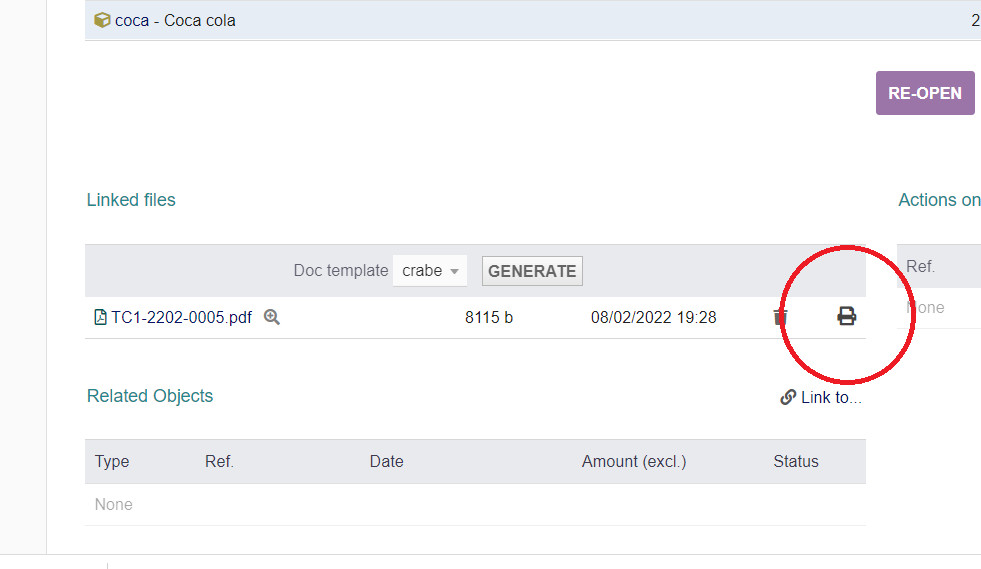Click the Related Objects section title
The height and width of the screenshot is (569, 981).
(x=150, y=396)
